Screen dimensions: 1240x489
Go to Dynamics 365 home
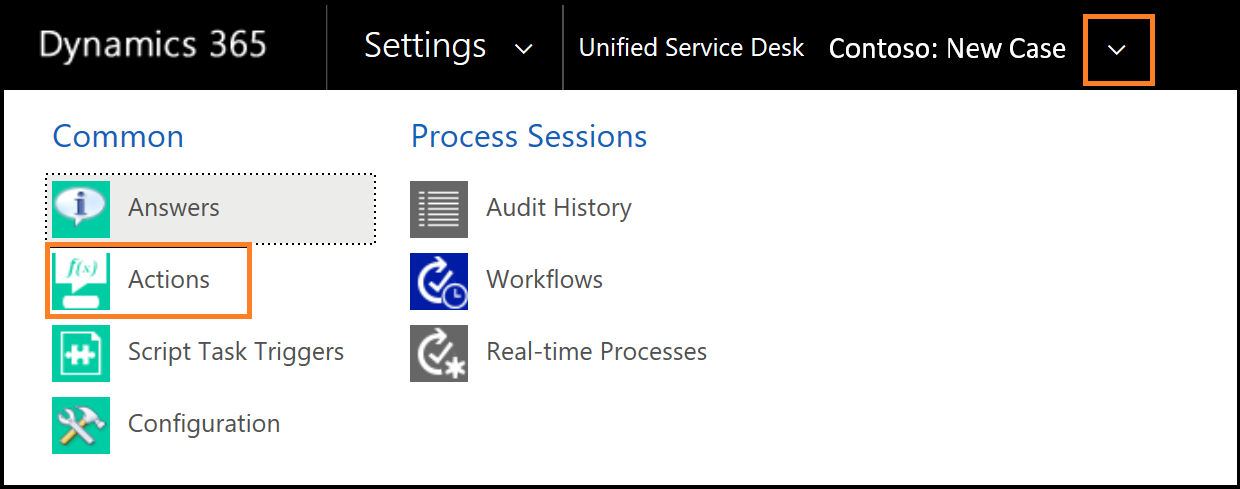point(153,45)
